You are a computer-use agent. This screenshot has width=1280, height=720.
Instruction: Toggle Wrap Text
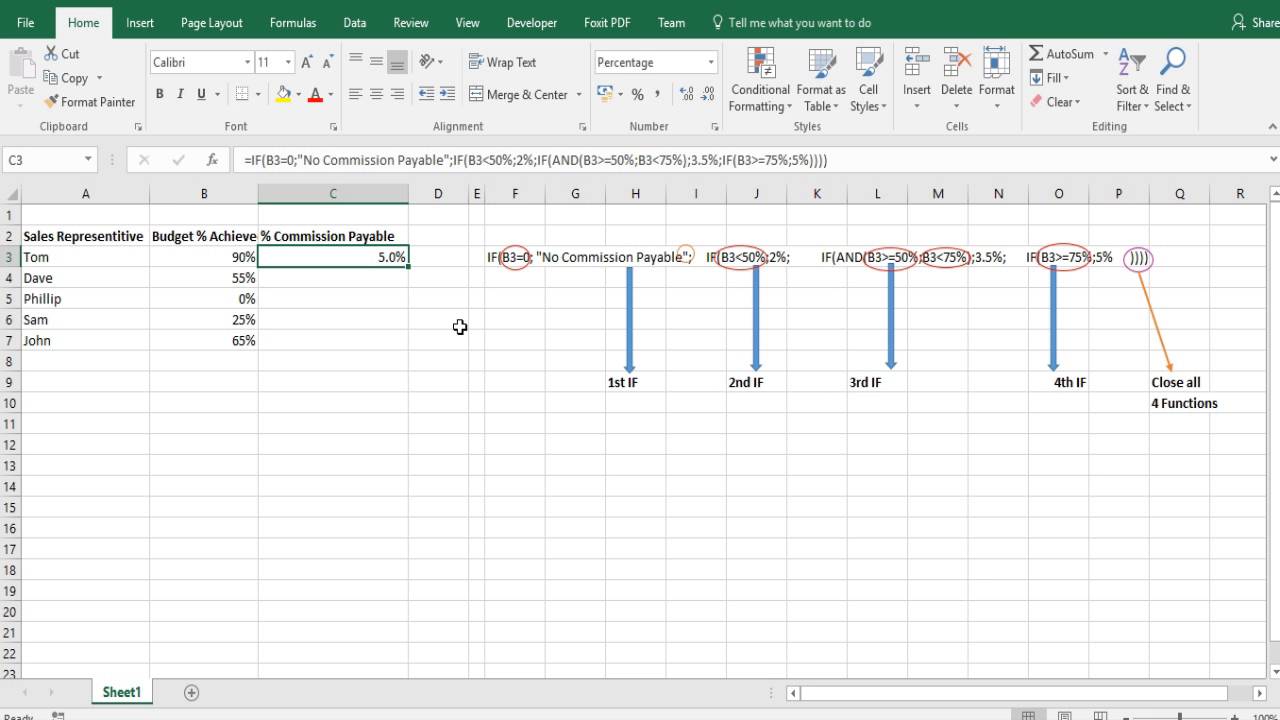[503, 62]
